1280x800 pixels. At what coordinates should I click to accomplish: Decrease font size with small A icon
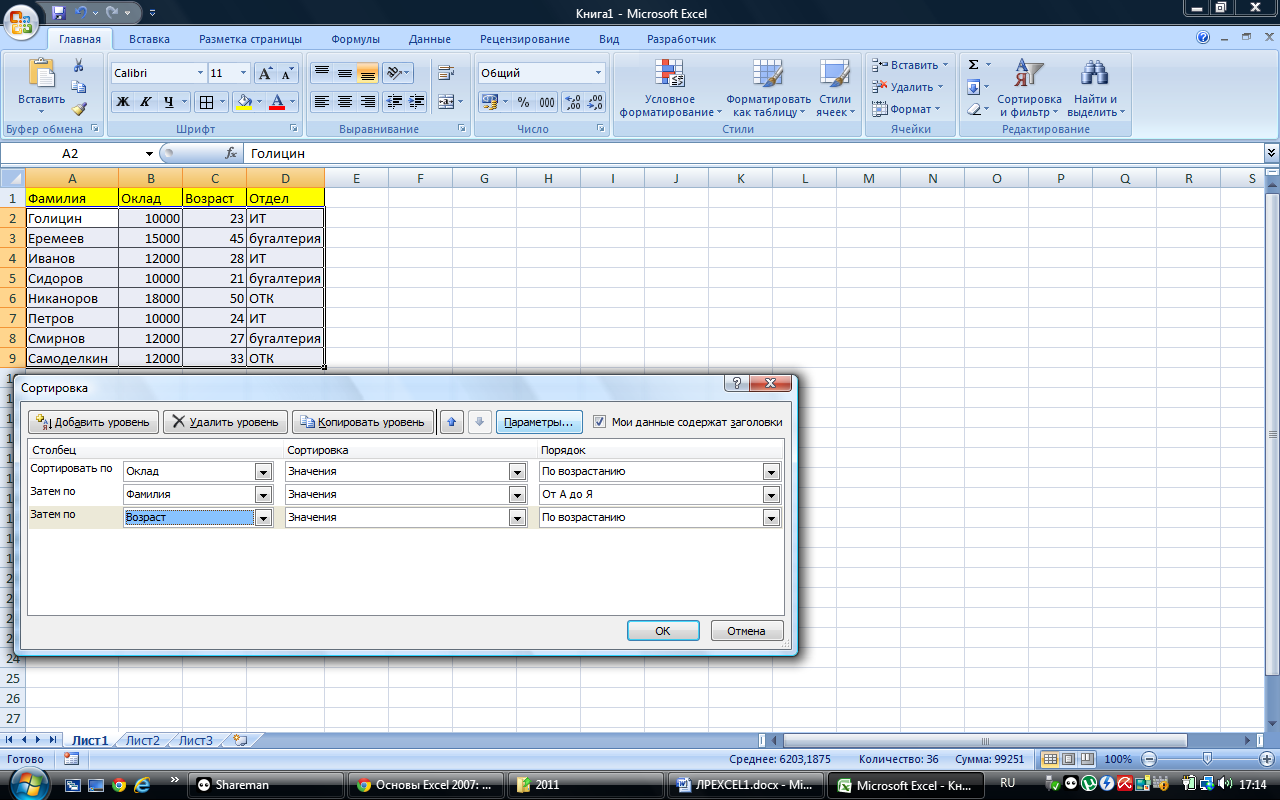click(288, 73)
